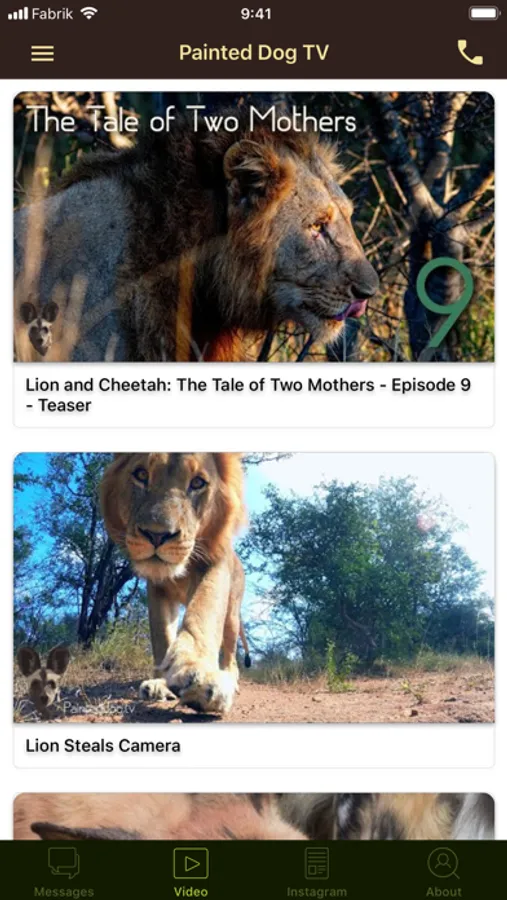This screenshot has width=507, height=900.
Task: Tap the 9:41 clock in status bar
Action: click(256, 13)
